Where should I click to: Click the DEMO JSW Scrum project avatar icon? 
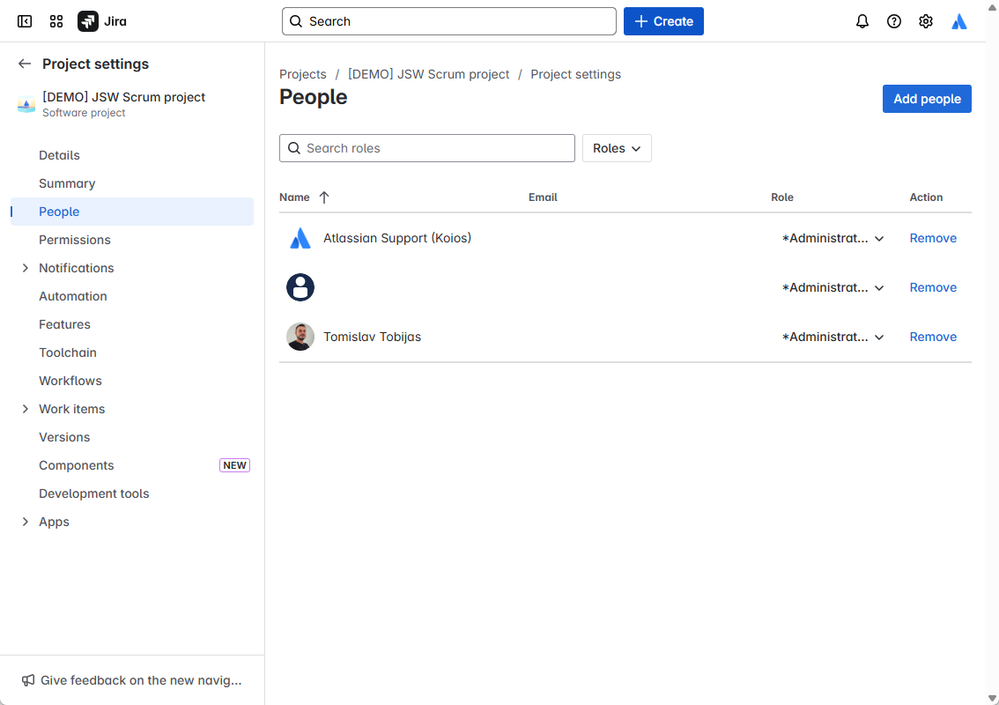tap(26, 104)
